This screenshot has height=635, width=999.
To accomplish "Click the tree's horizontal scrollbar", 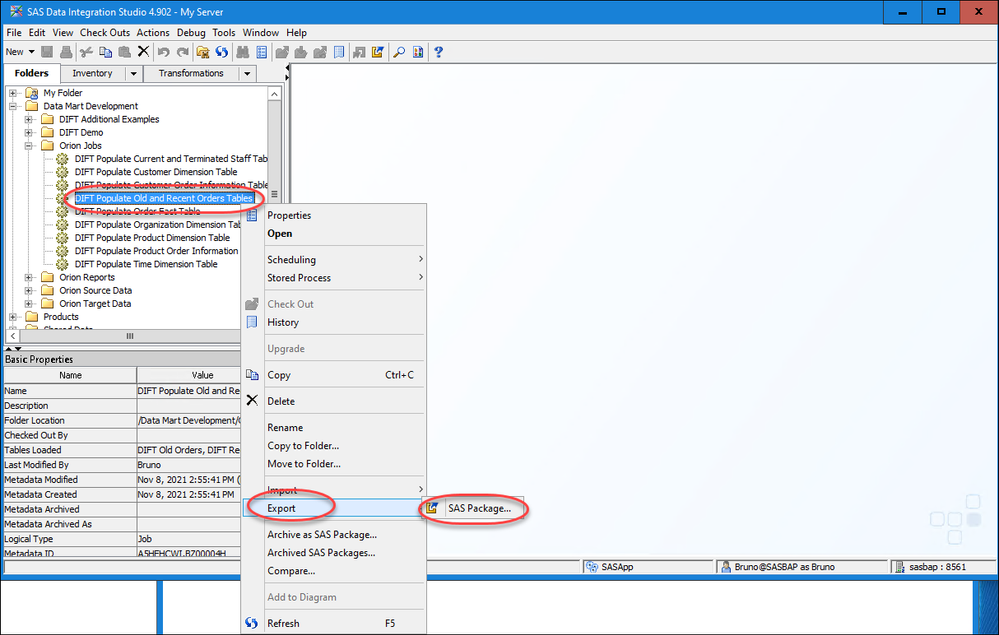I will pos(128,337).
